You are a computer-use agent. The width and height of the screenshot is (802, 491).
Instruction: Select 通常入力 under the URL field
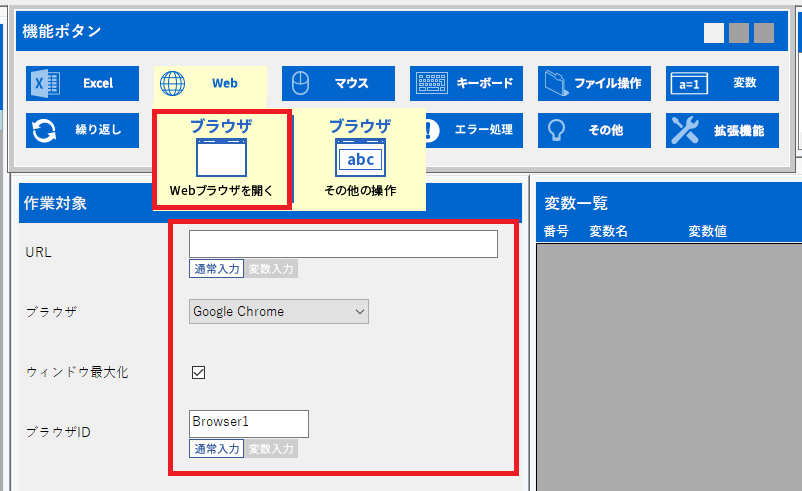[x=216, y=269]
